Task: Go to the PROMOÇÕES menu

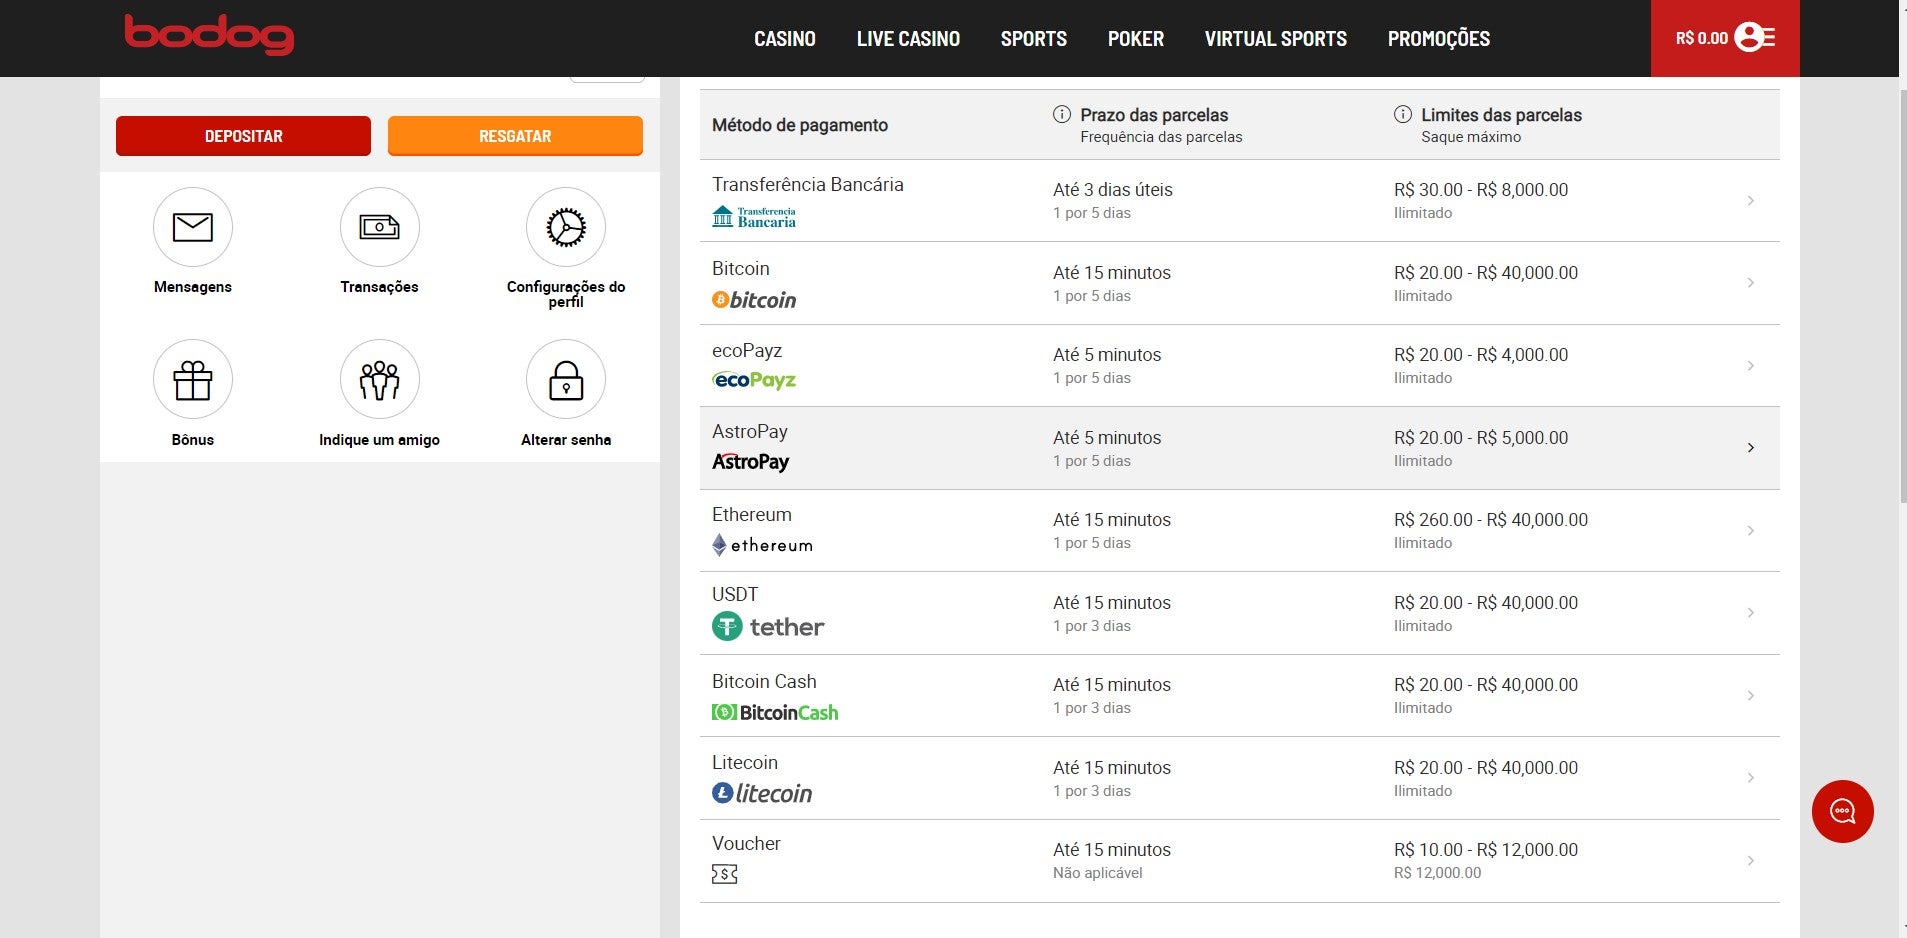Action: tap(1439, 39)
